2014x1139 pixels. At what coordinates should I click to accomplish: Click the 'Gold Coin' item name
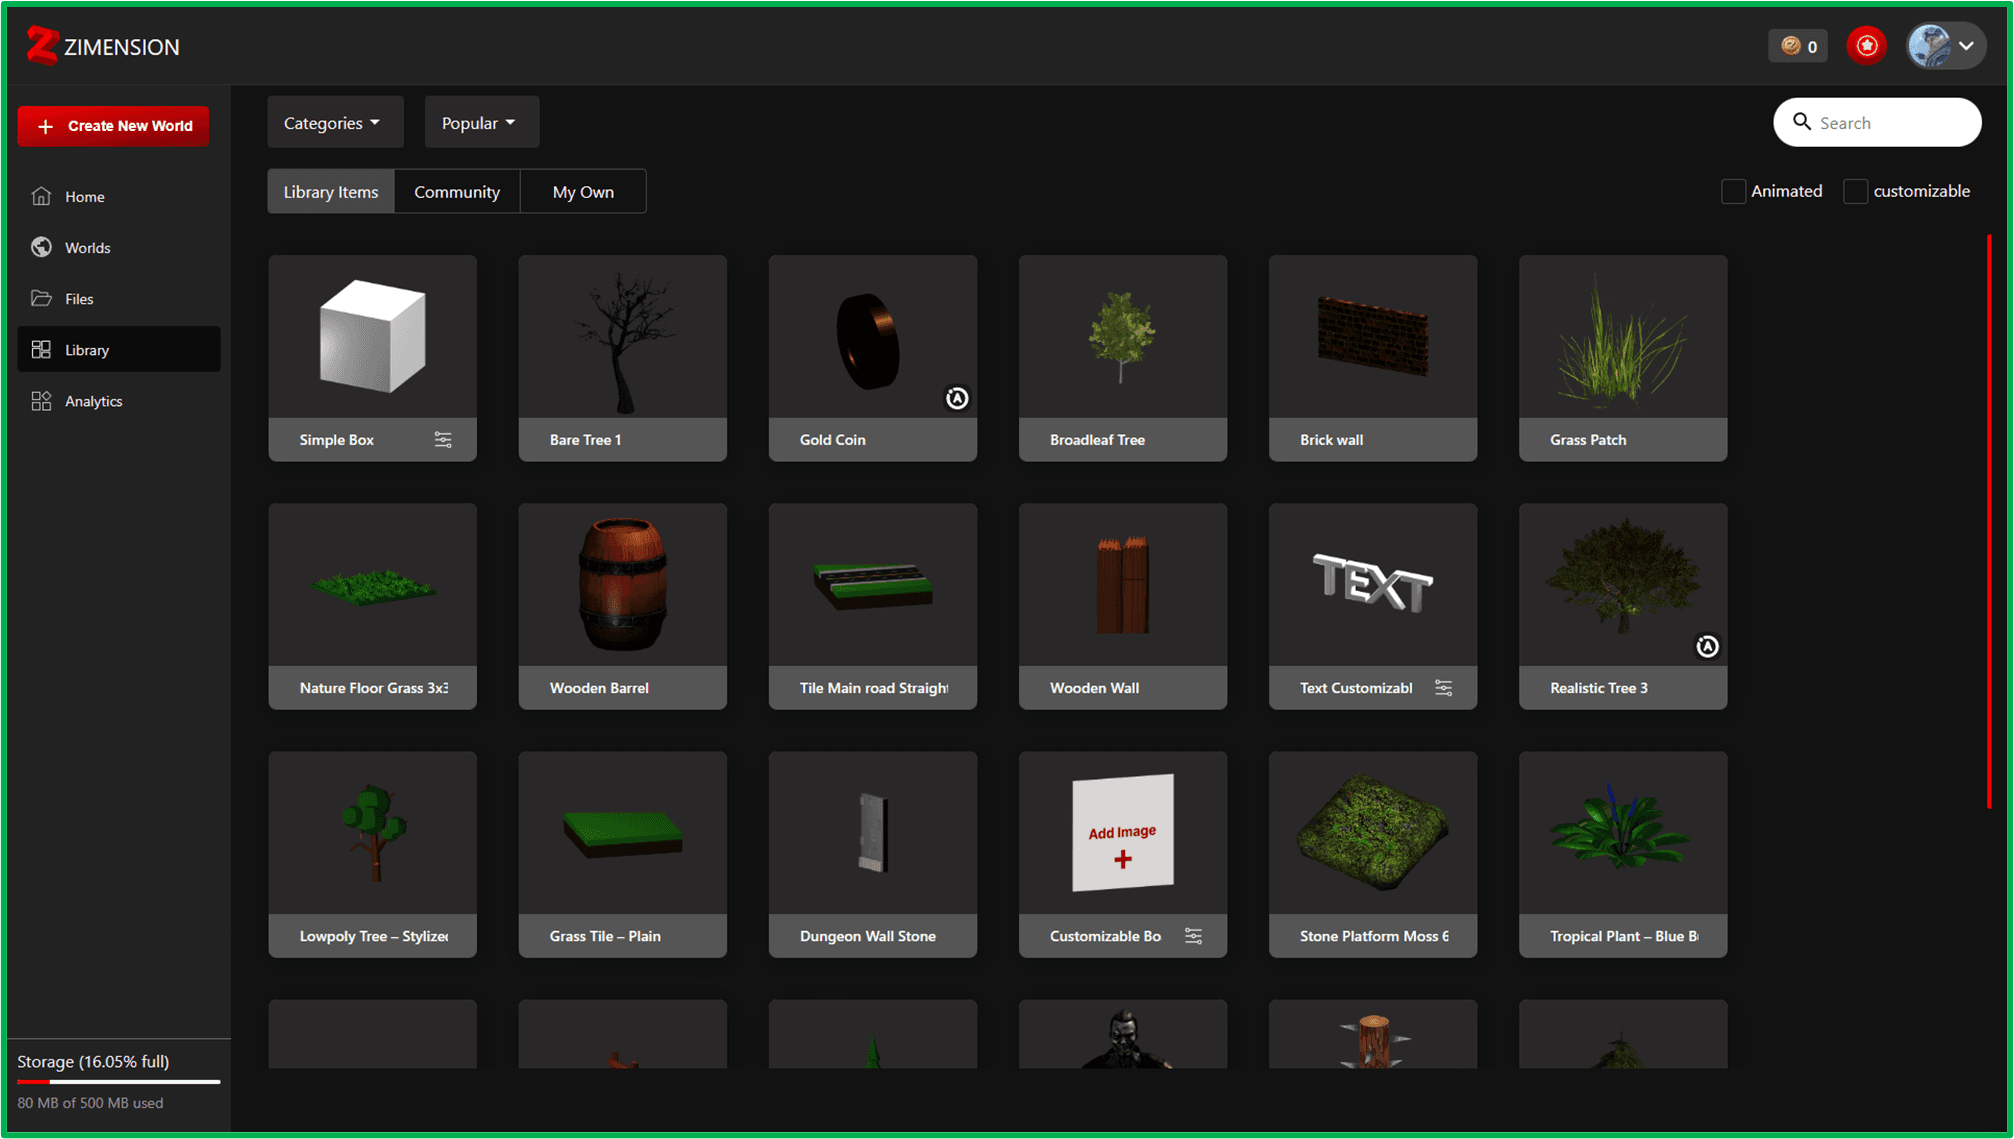point(832,440)
